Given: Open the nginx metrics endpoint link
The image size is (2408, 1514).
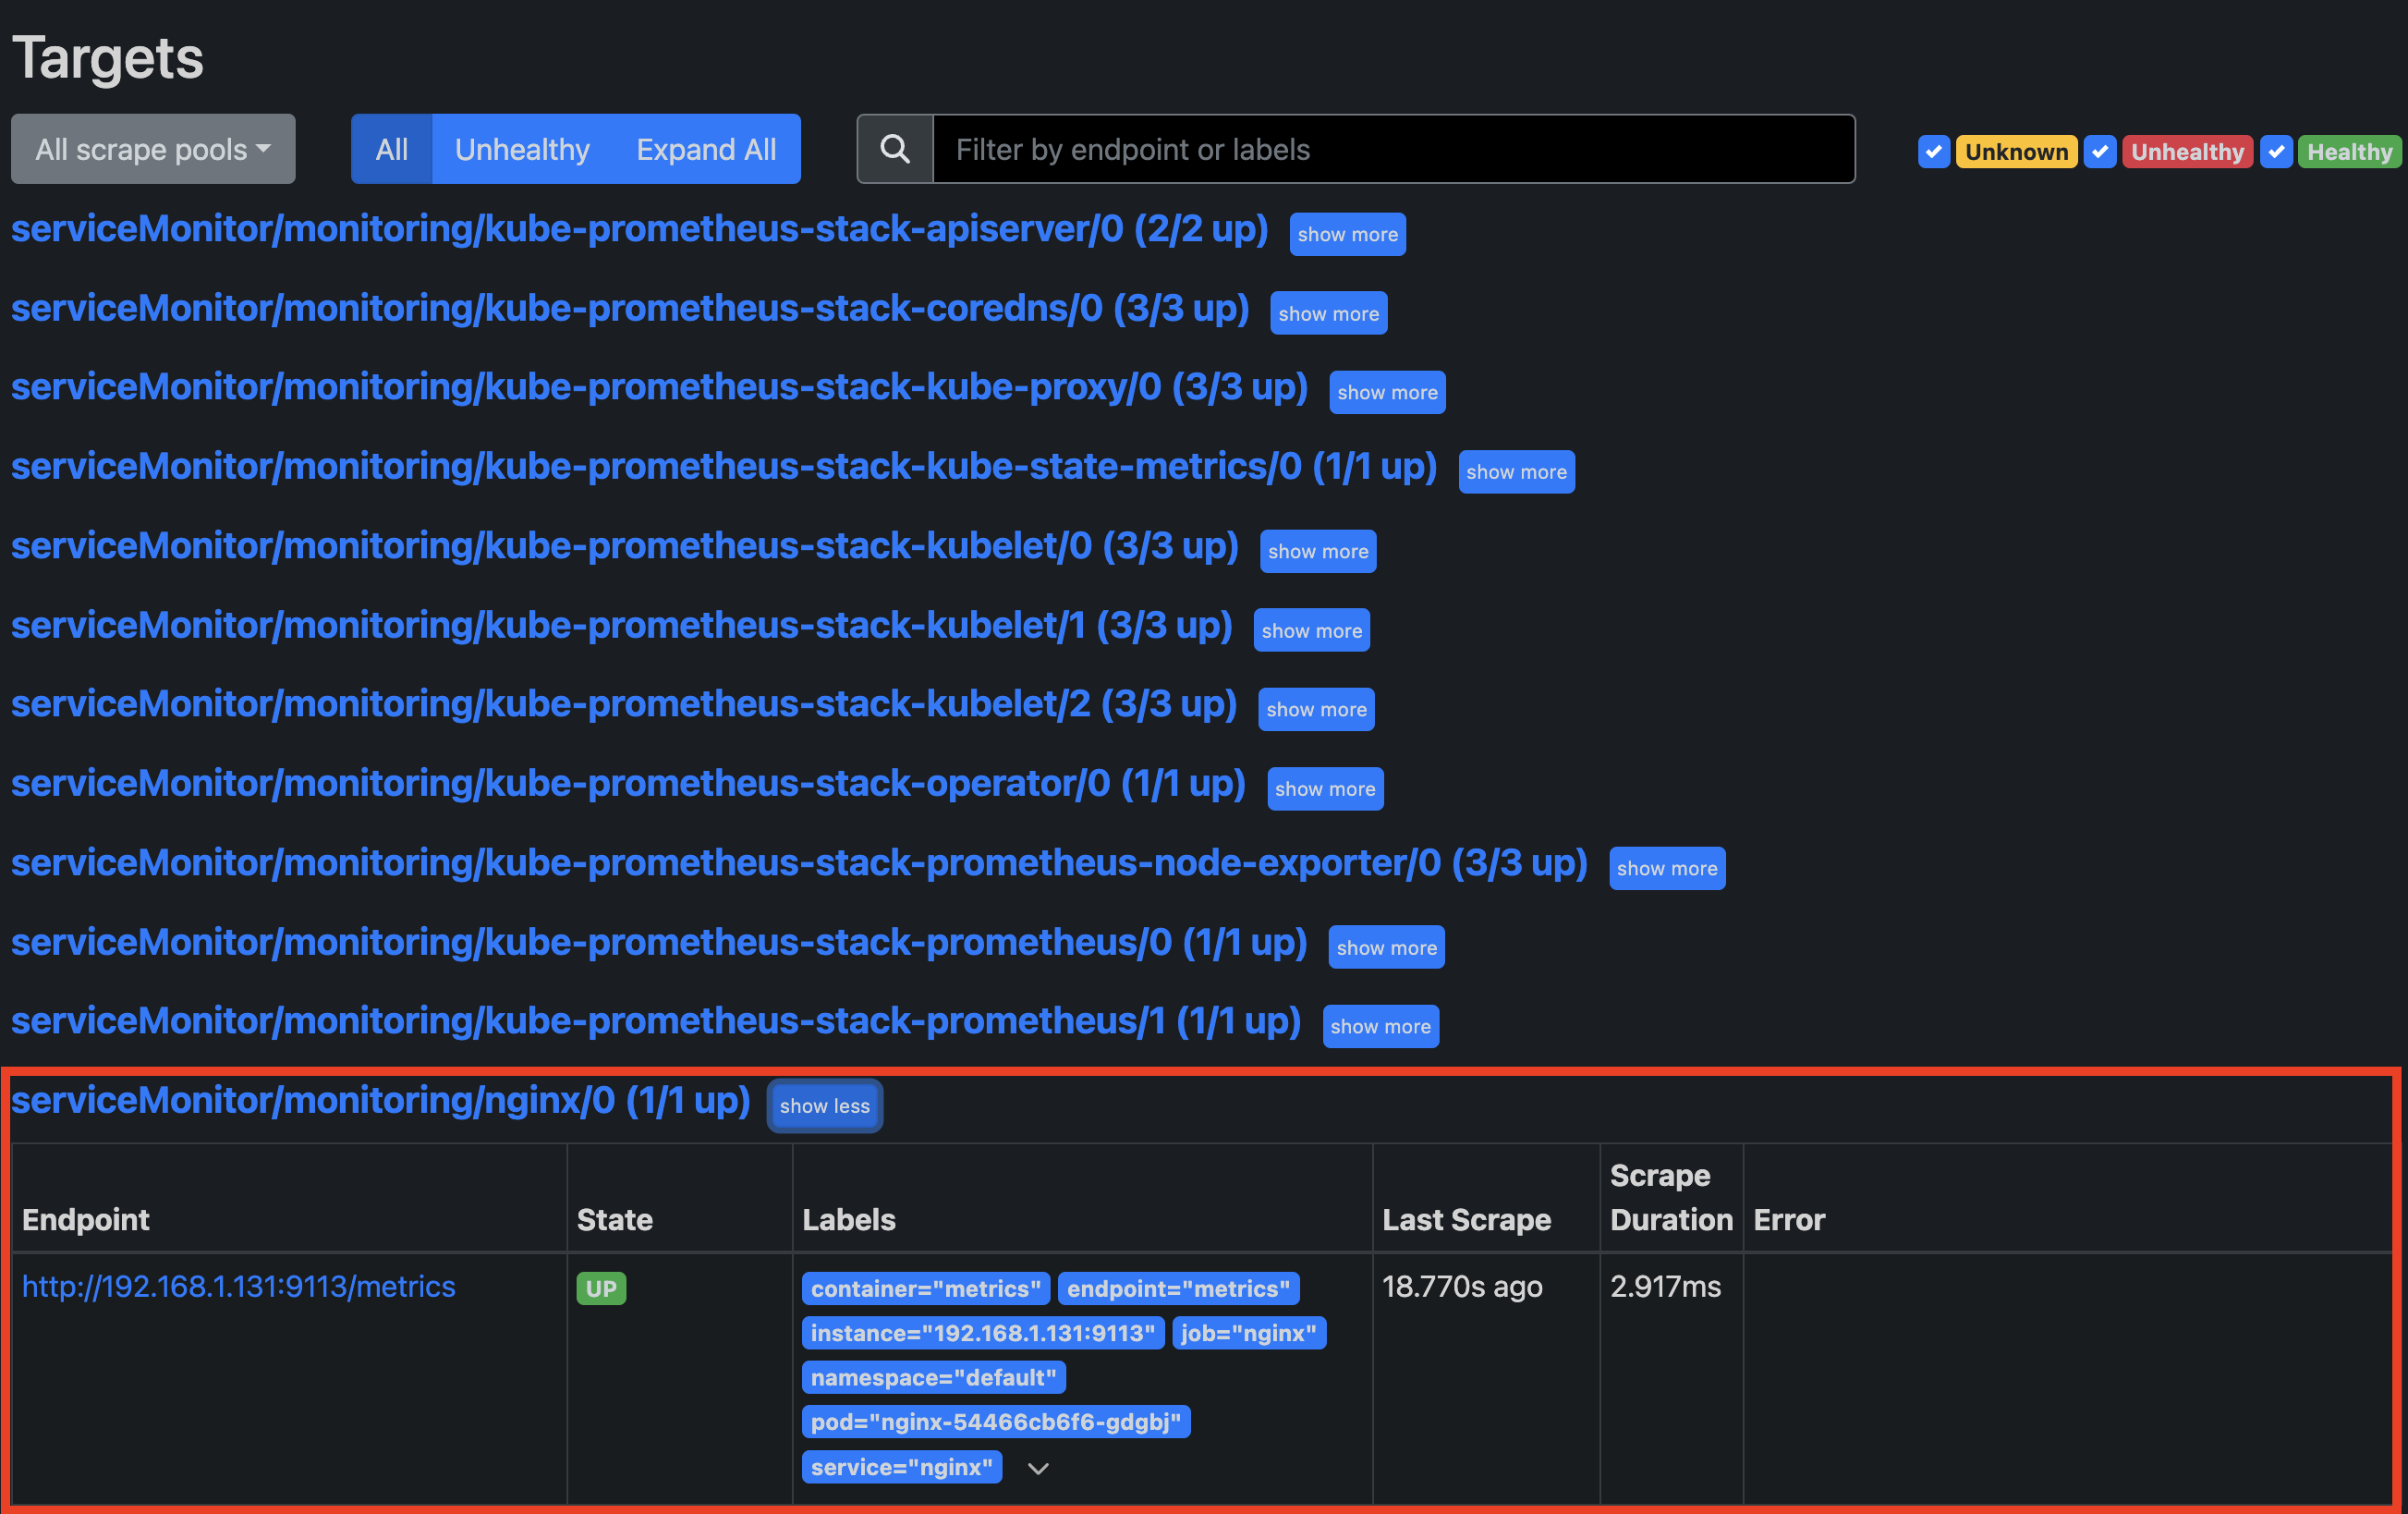Looking at the screenshot, I should coord(238,1287).
